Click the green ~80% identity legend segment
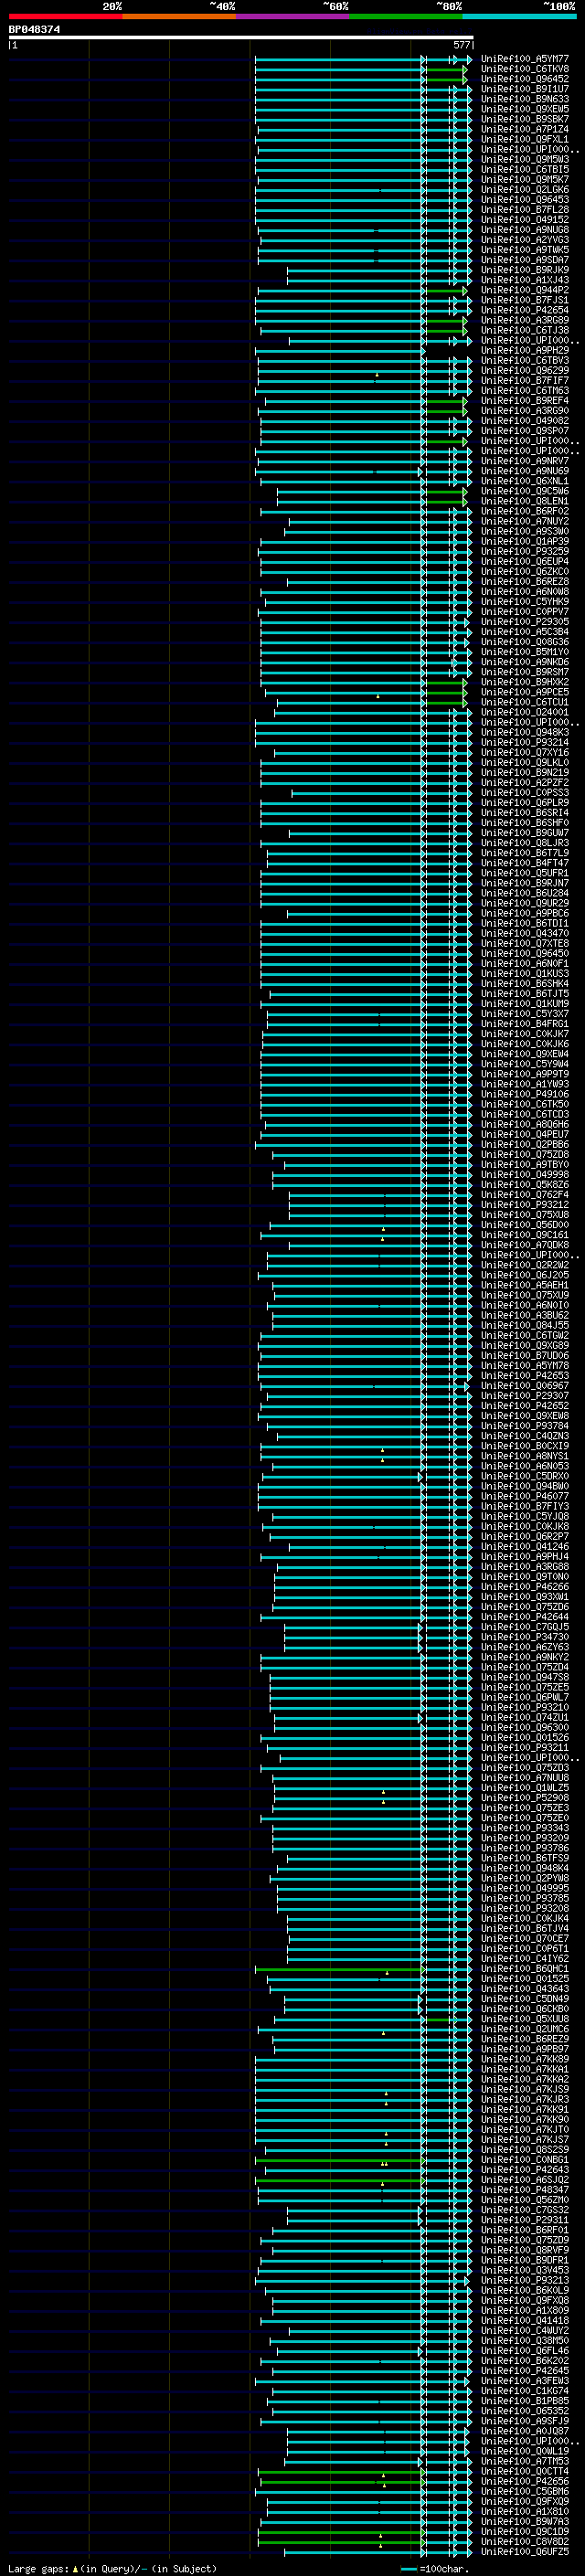Viewport: 585px width, 2576px height. [x=406, y=16]
